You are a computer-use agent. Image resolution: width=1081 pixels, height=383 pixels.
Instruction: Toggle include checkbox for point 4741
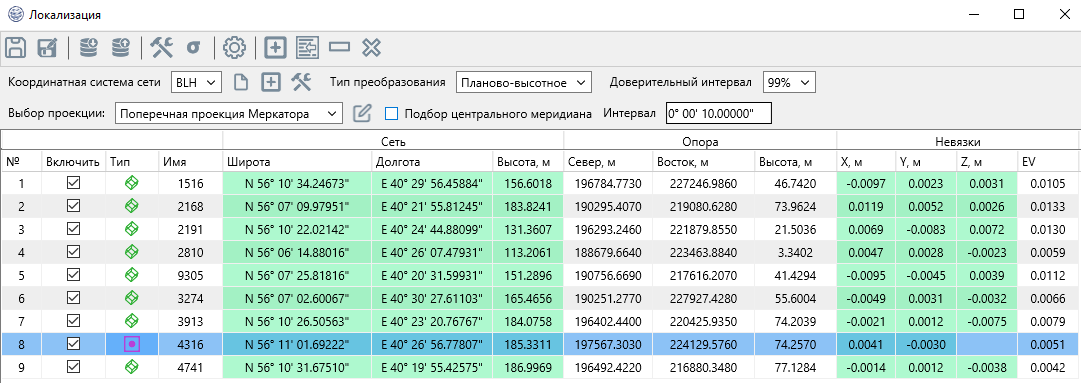click(73, 365)
